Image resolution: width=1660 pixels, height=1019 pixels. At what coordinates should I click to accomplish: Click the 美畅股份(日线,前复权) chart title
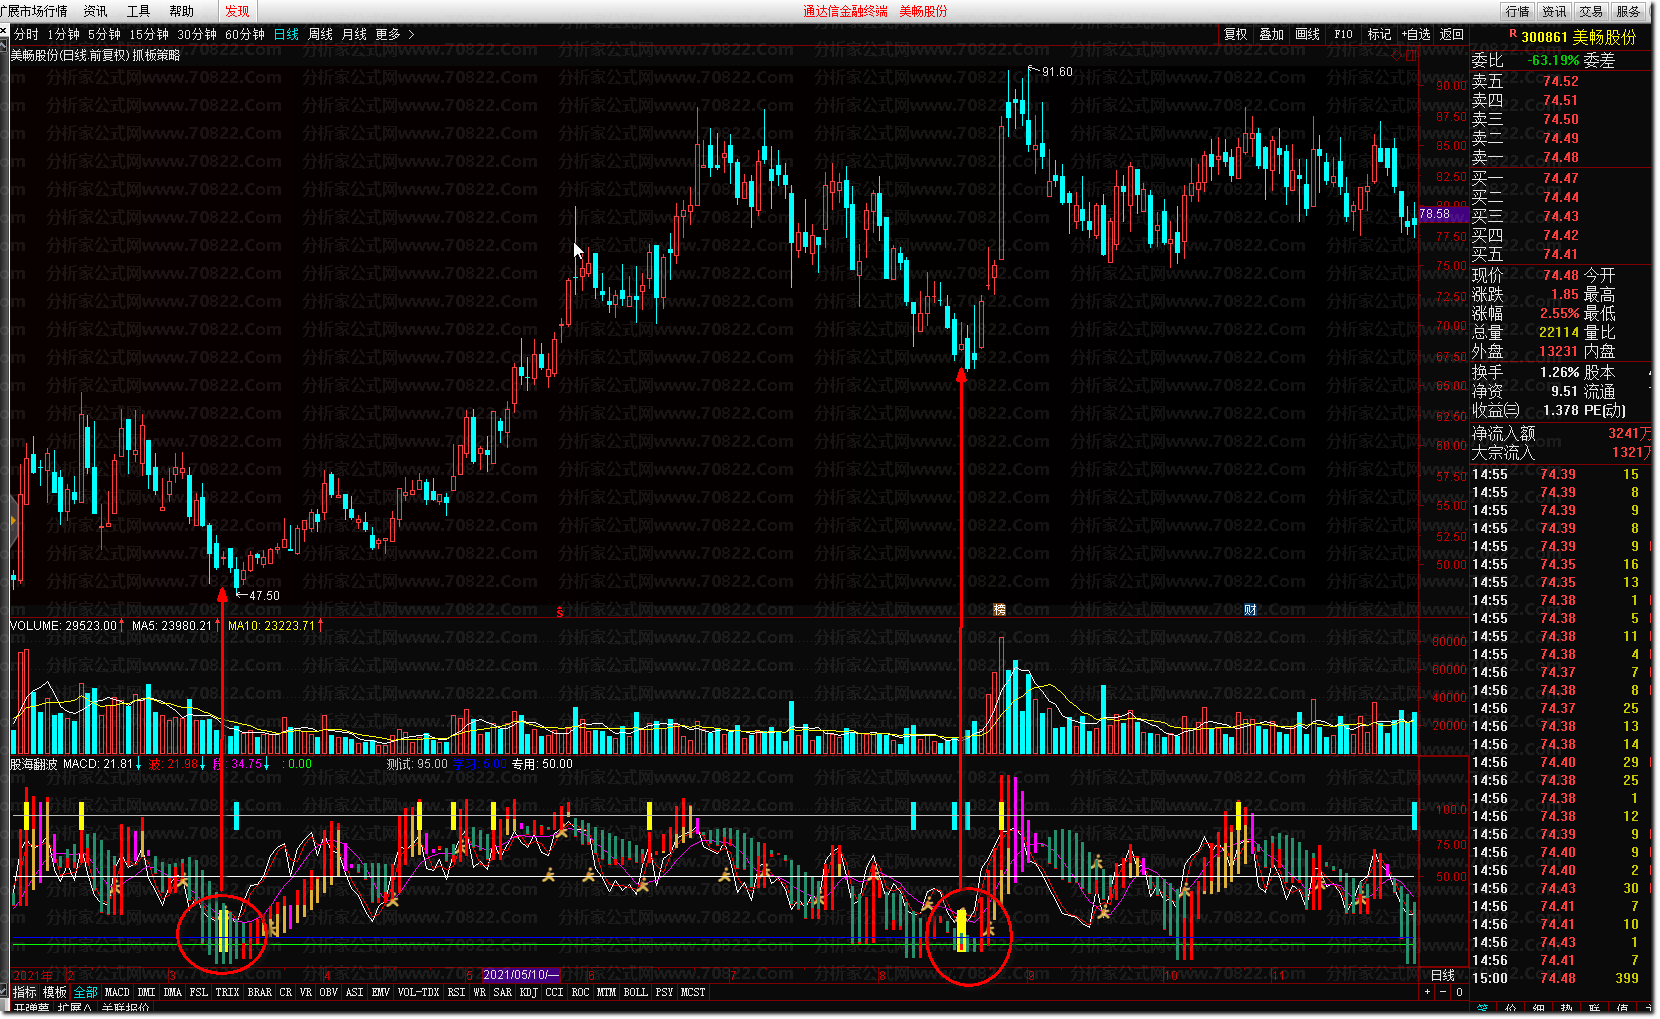click(x=70, y=55)
